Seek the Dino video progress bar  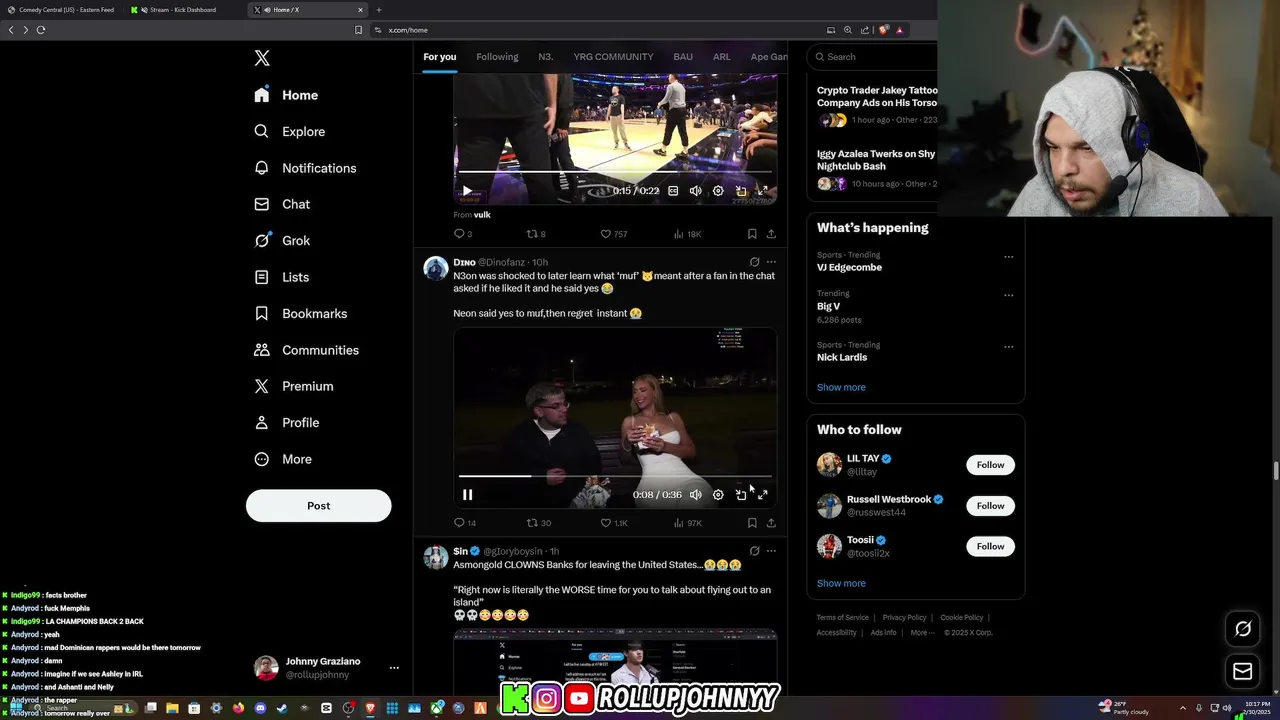[615, 476]
